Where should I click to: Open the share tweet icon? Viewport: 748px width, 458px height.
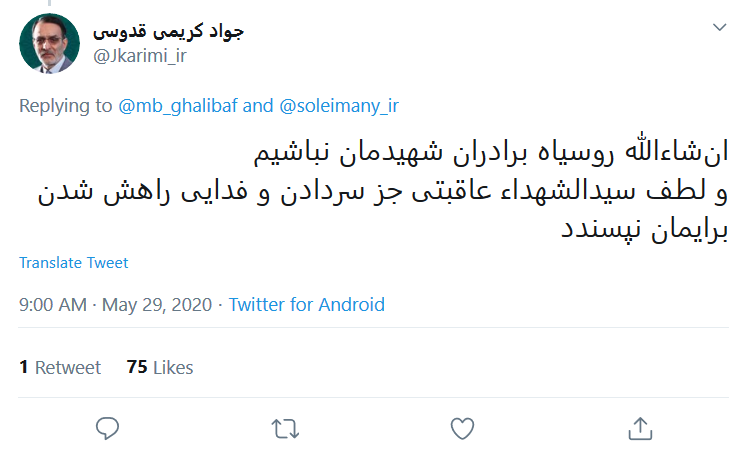[x=638, y=429]
